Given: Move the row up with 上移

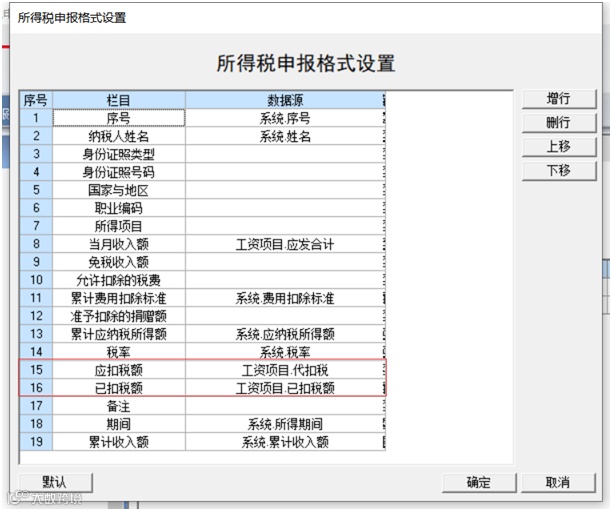Looking at the screenshot, I should point(559,147).
